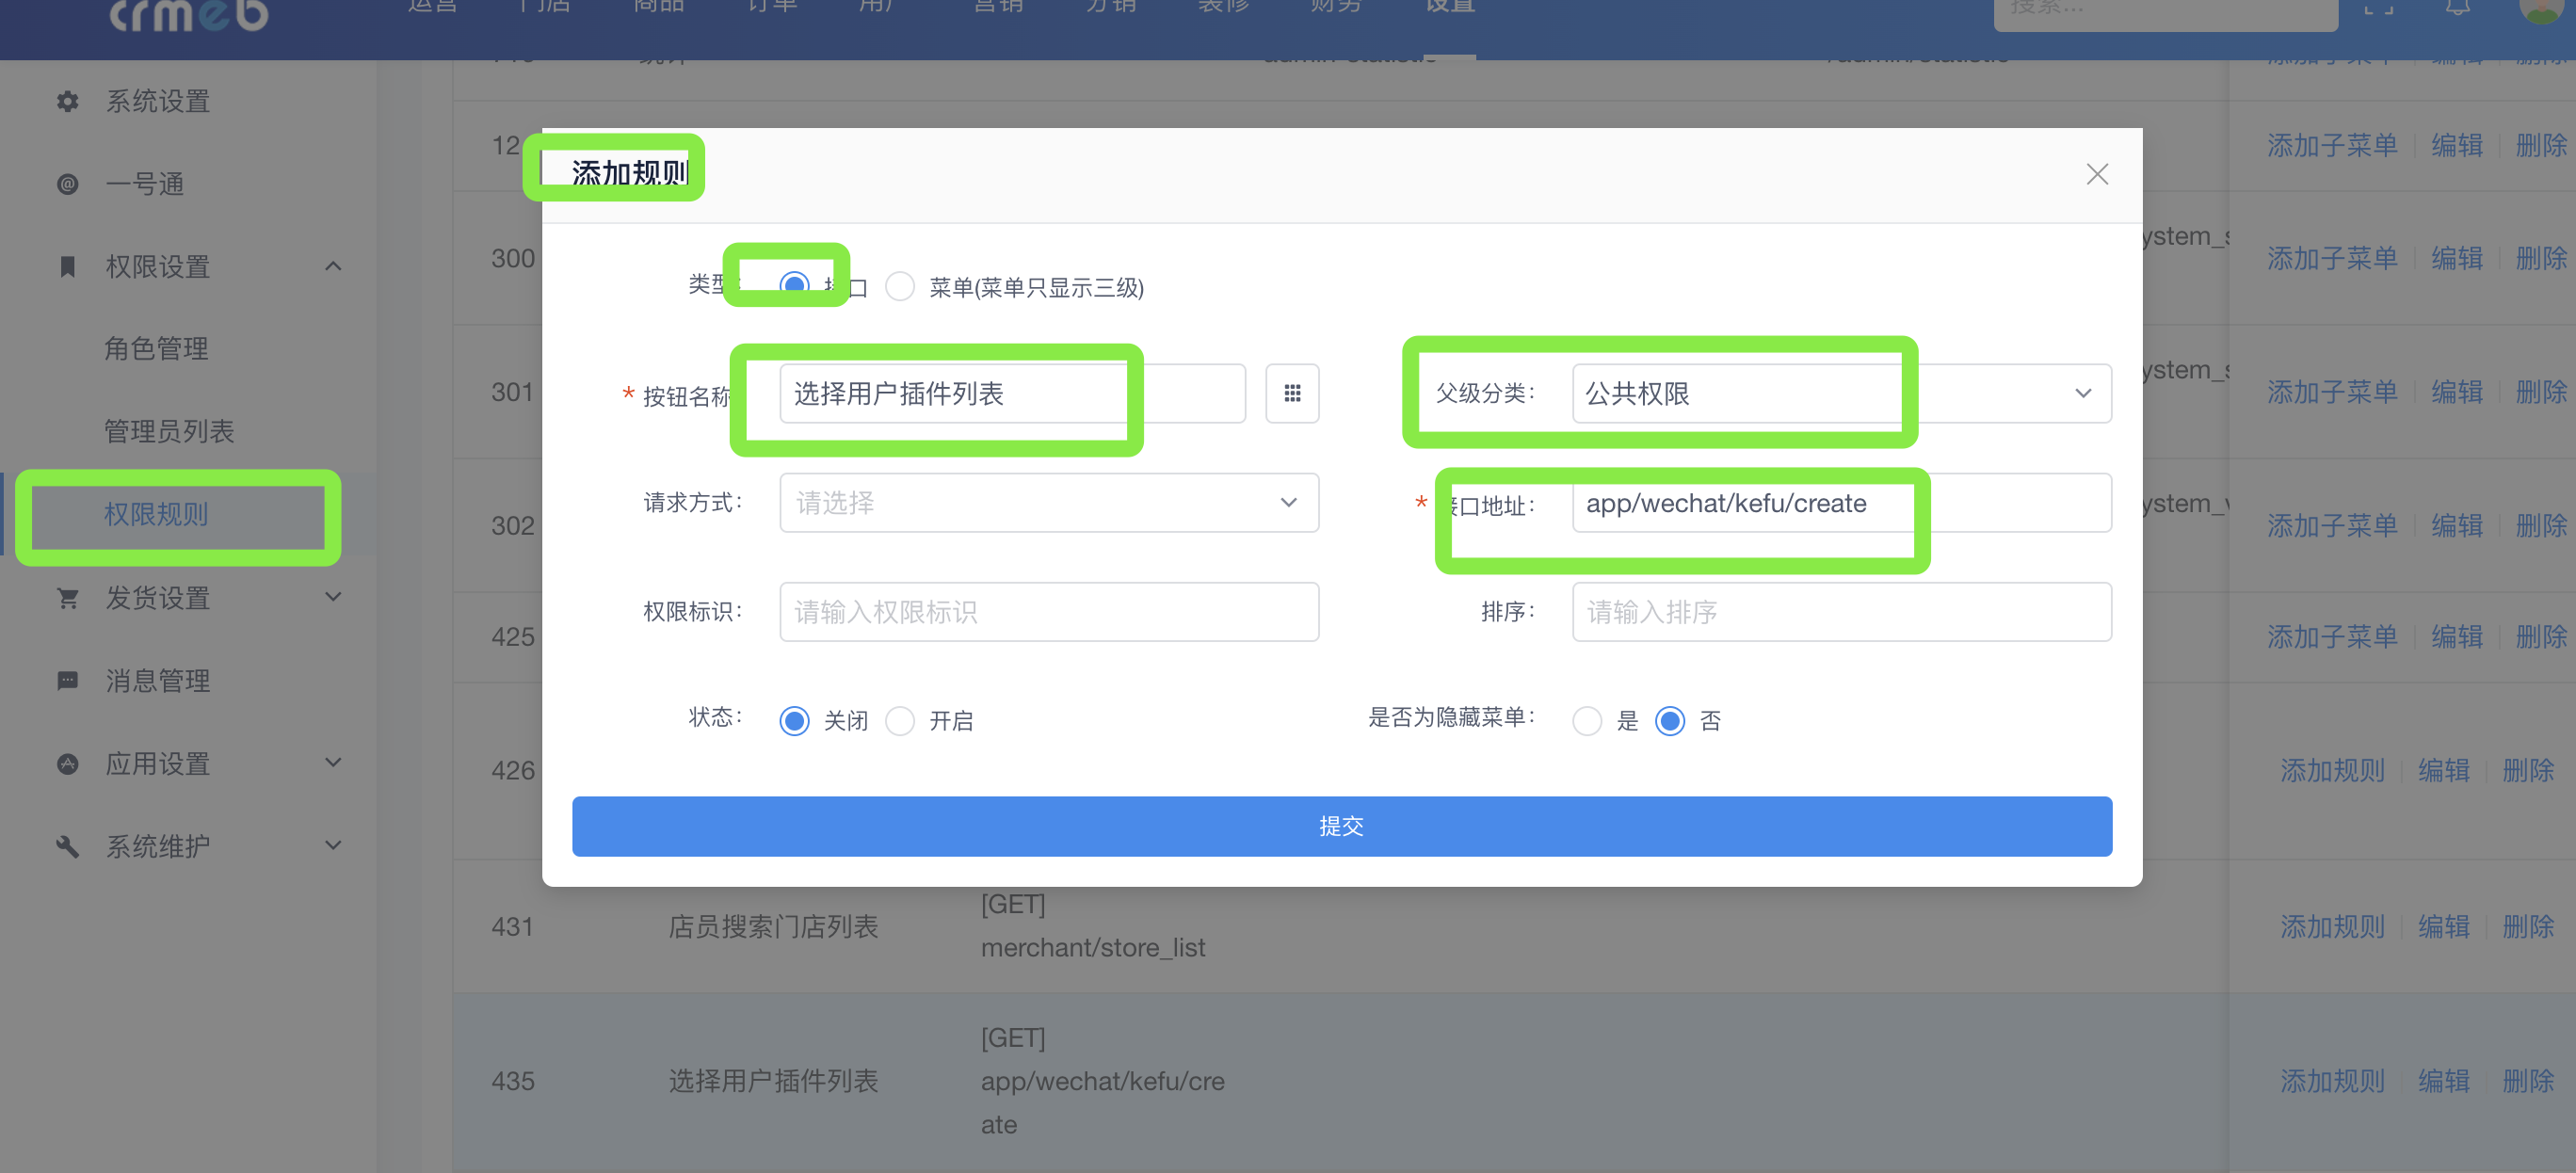Go to 角色管理 in the sidebar
This screenshot has height=1173, width=2576.
tap(156, 349)
